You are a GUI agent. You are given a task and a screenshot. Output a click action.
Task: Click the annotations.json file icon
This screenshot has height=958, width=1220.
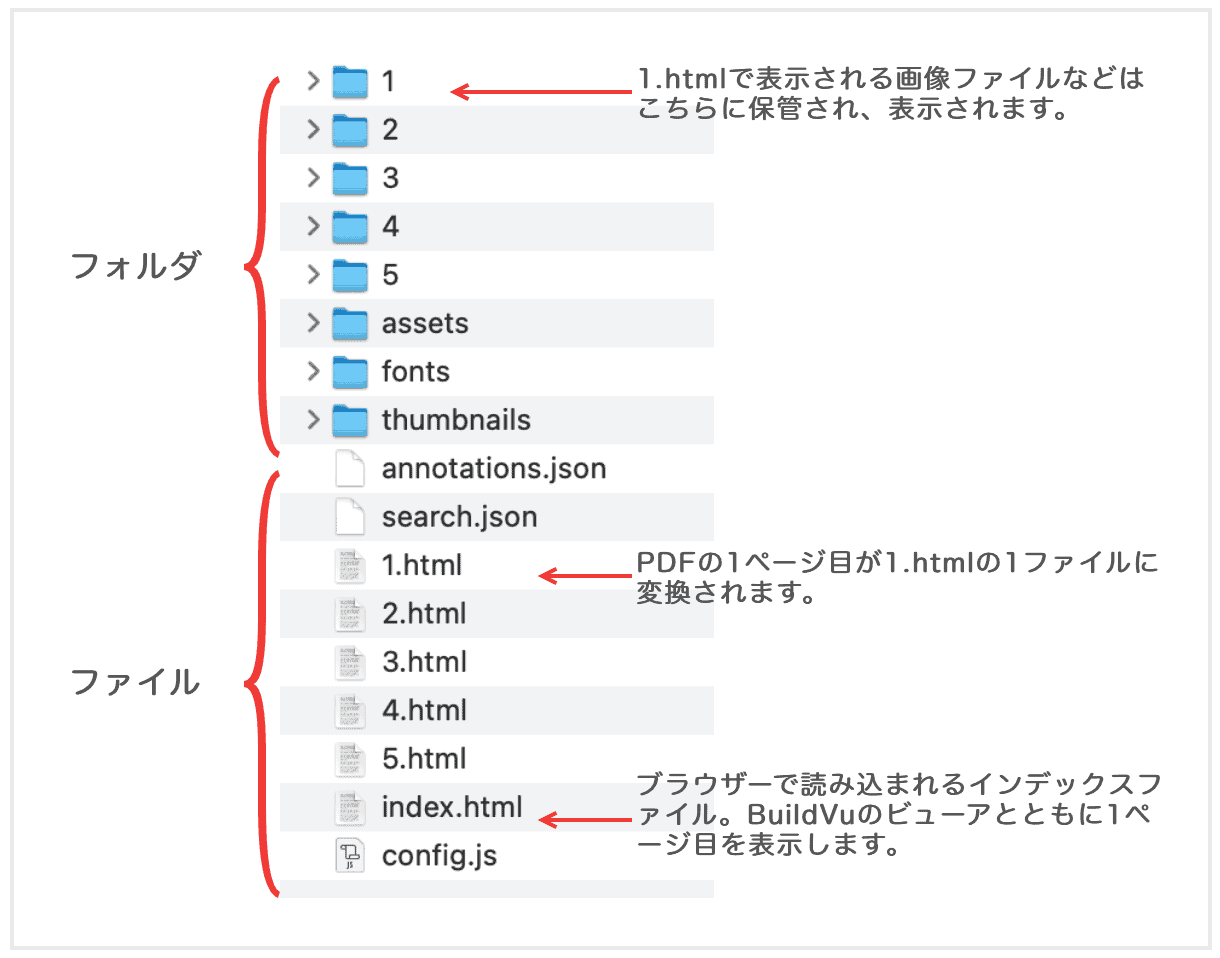pyautogui.click(x=350, y=468)
